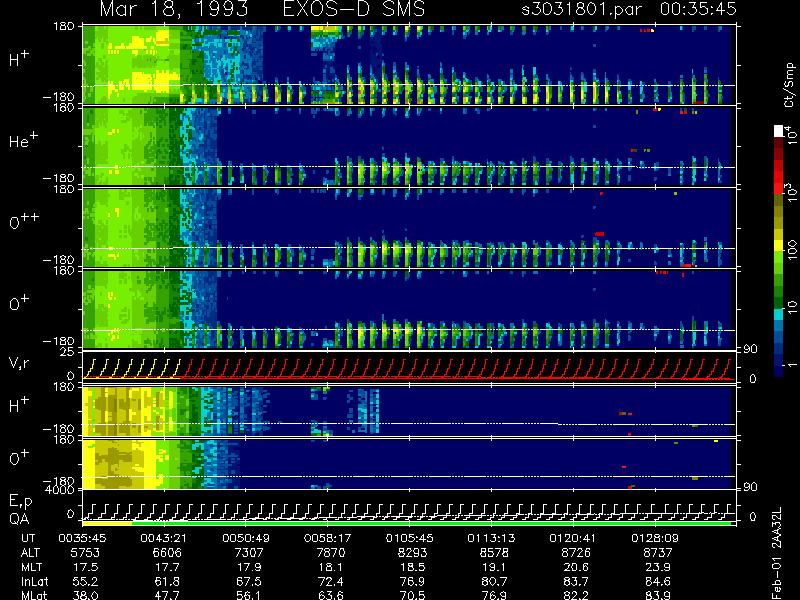Click the vertical "Feb-01 2AA32L" stamp text
The image size is (800, 600).
tap(777, 554)
